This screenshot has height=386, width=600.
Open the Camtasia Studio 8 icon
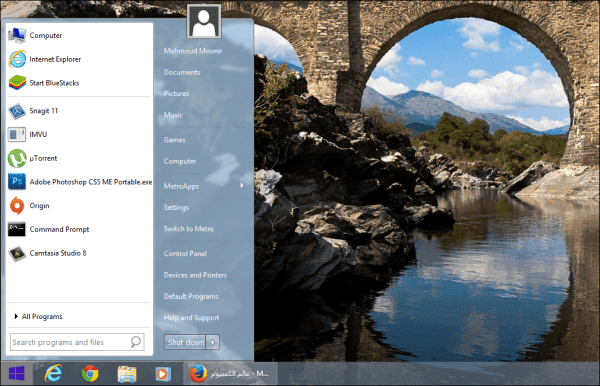point(17,253)
